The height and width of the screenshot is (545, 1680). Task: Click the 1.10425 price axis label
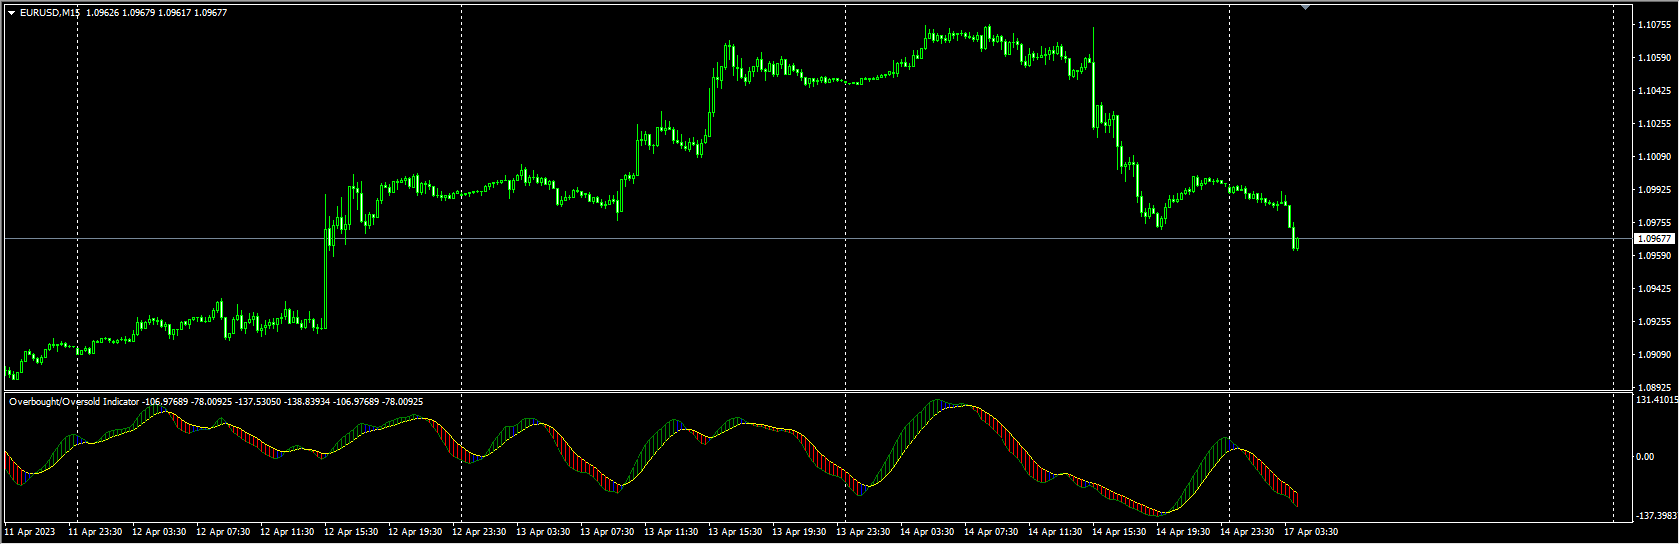[1655, 91]
